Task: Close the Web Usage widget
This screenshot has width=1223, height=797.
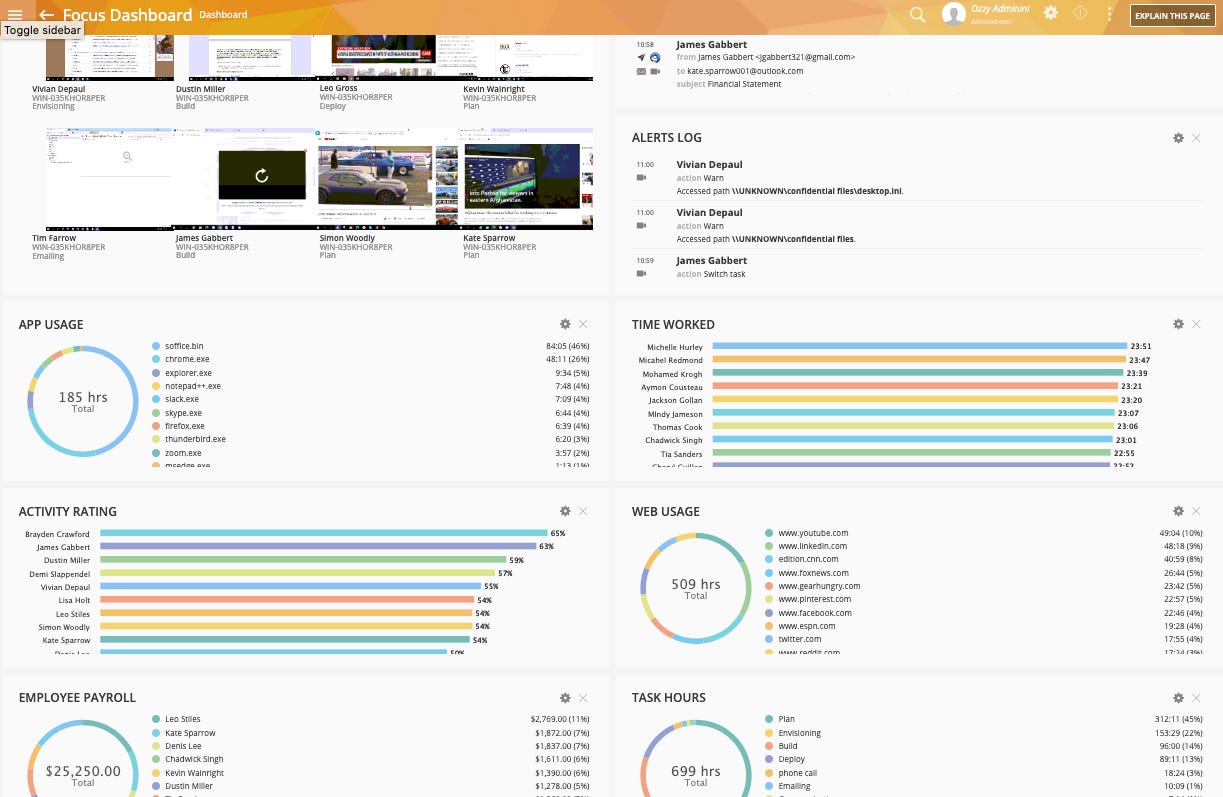Action: [x=1196, y=511]
